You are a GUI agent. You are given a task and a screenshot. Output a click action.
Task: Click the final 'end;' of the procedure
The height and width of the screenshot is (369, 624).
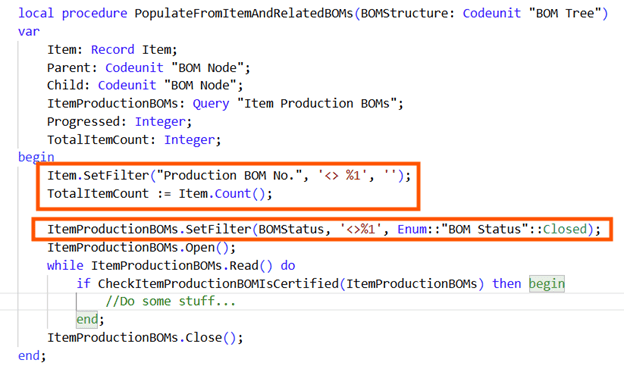(32, 355)
